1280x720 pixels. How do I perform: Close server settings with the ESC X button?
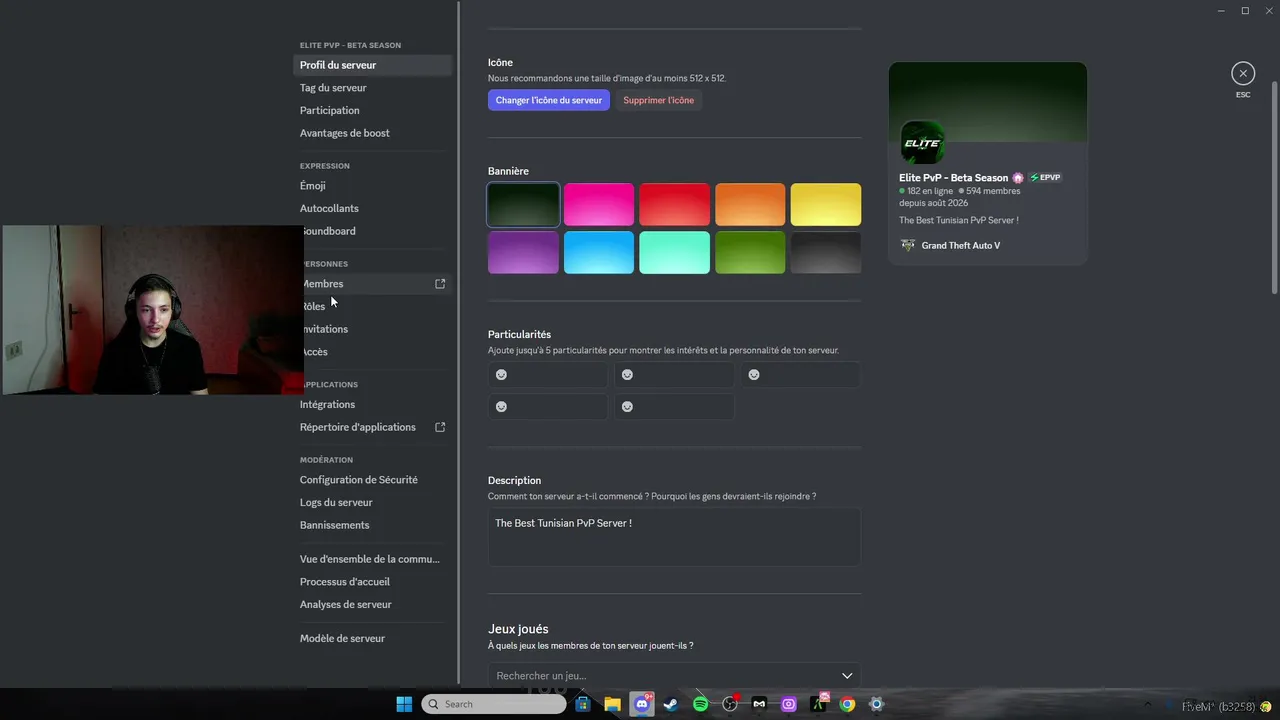(x=1243, y=73)
